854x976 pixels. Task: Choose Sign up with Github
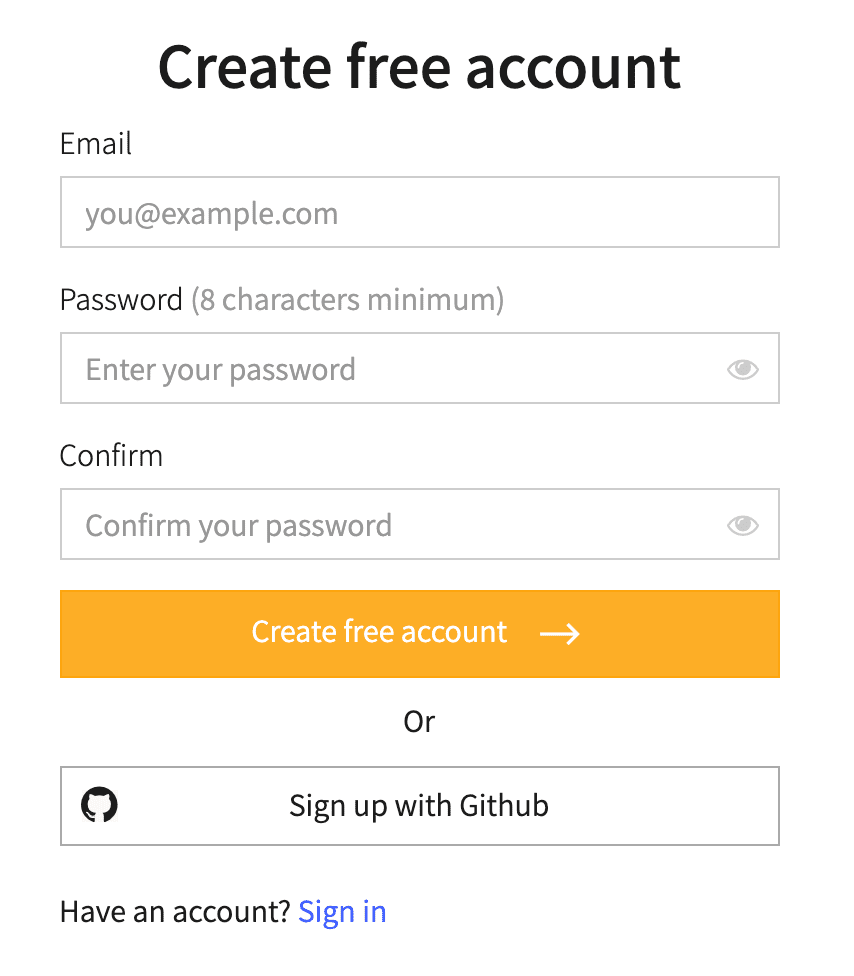(420, 806)
